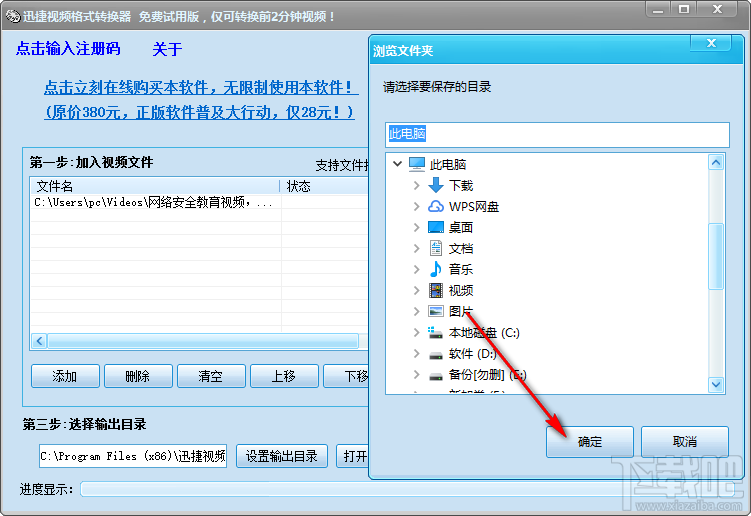Click the 文档 document icon
751x516 pixels.
pos(436,248)
